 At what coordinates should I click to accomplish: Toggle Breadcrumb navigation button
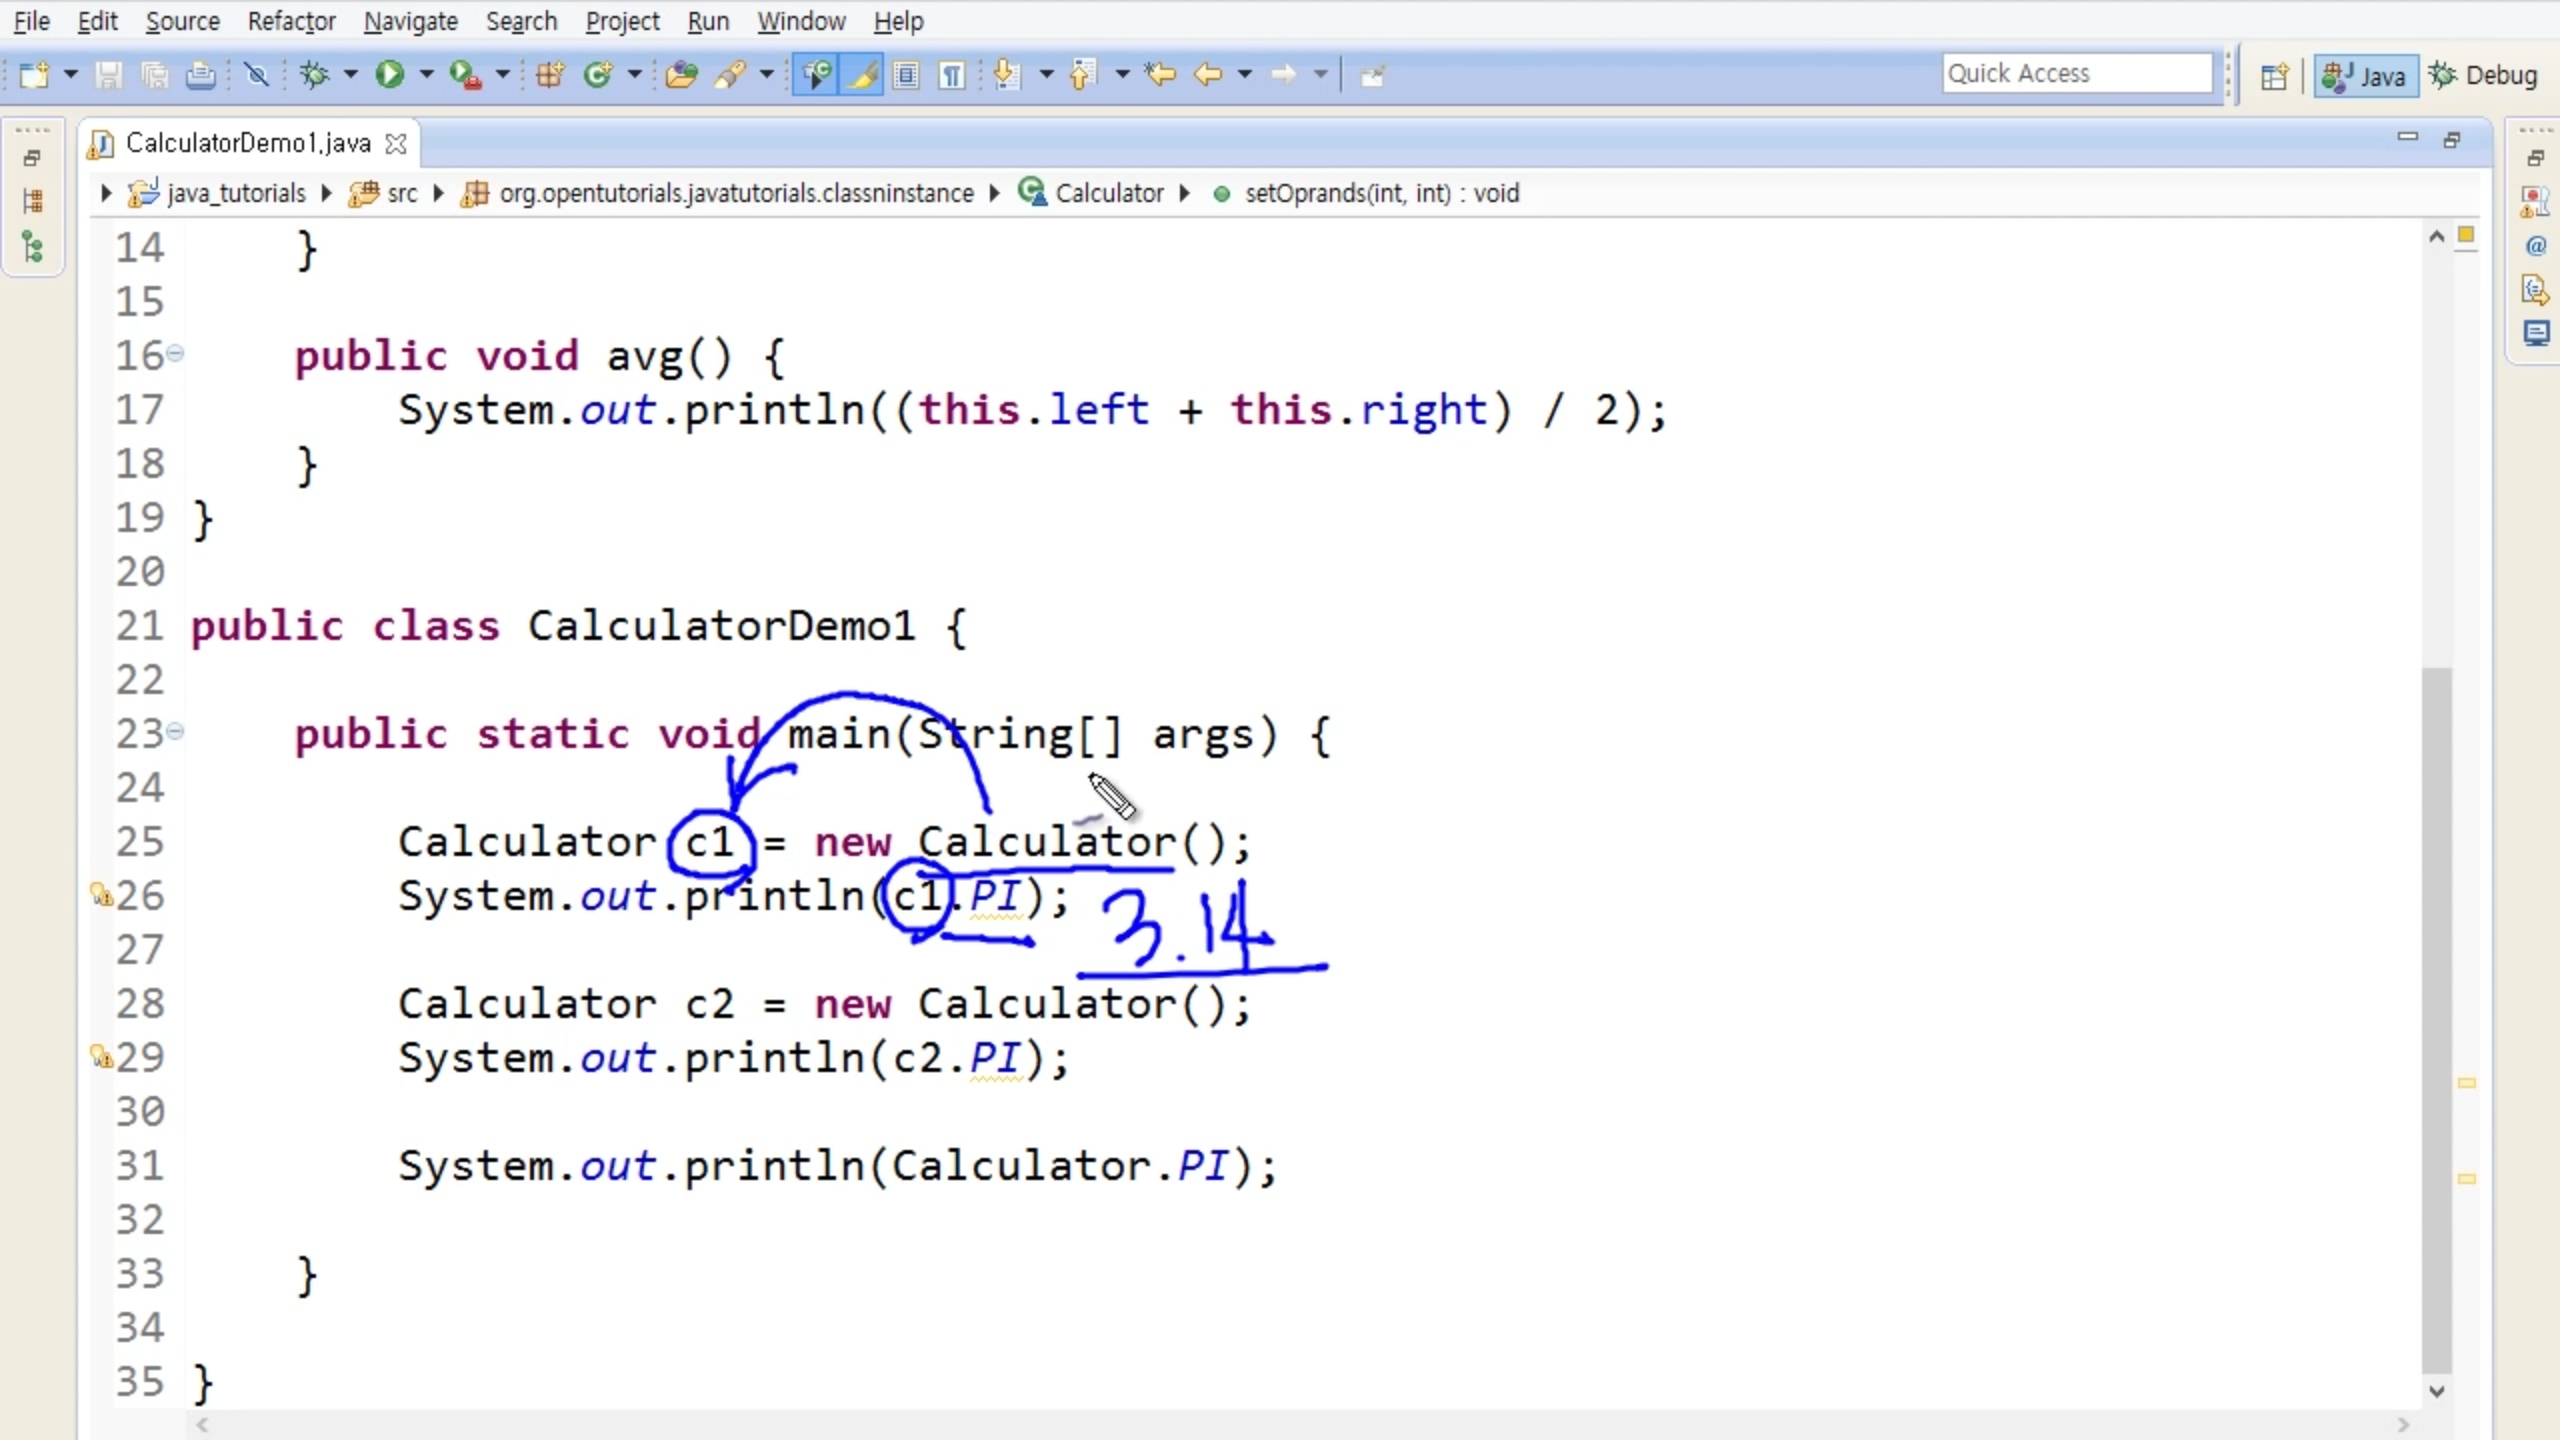point(816,75)
